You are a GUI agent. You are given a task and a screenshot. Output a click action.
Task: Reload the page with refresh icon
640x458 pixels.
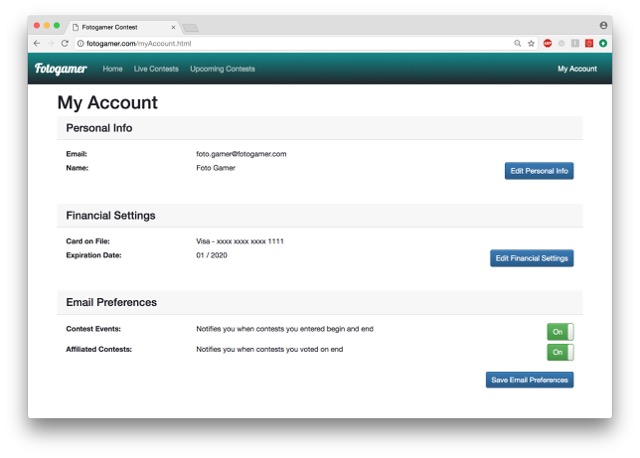coord(64,43)
